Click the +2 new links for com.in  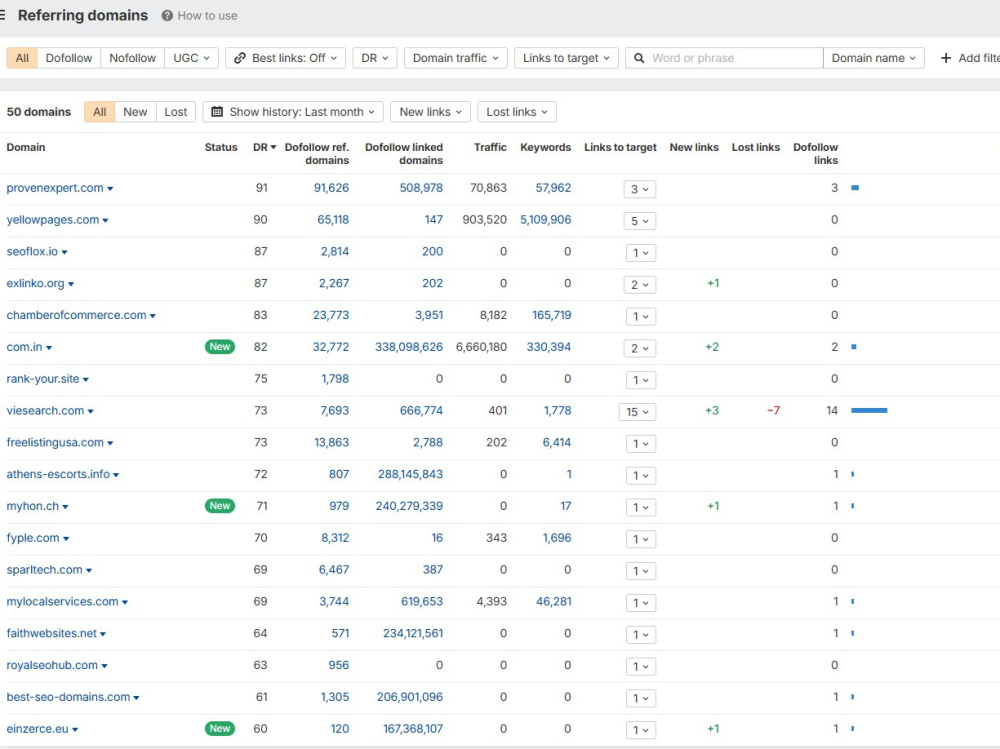(712, 346)
